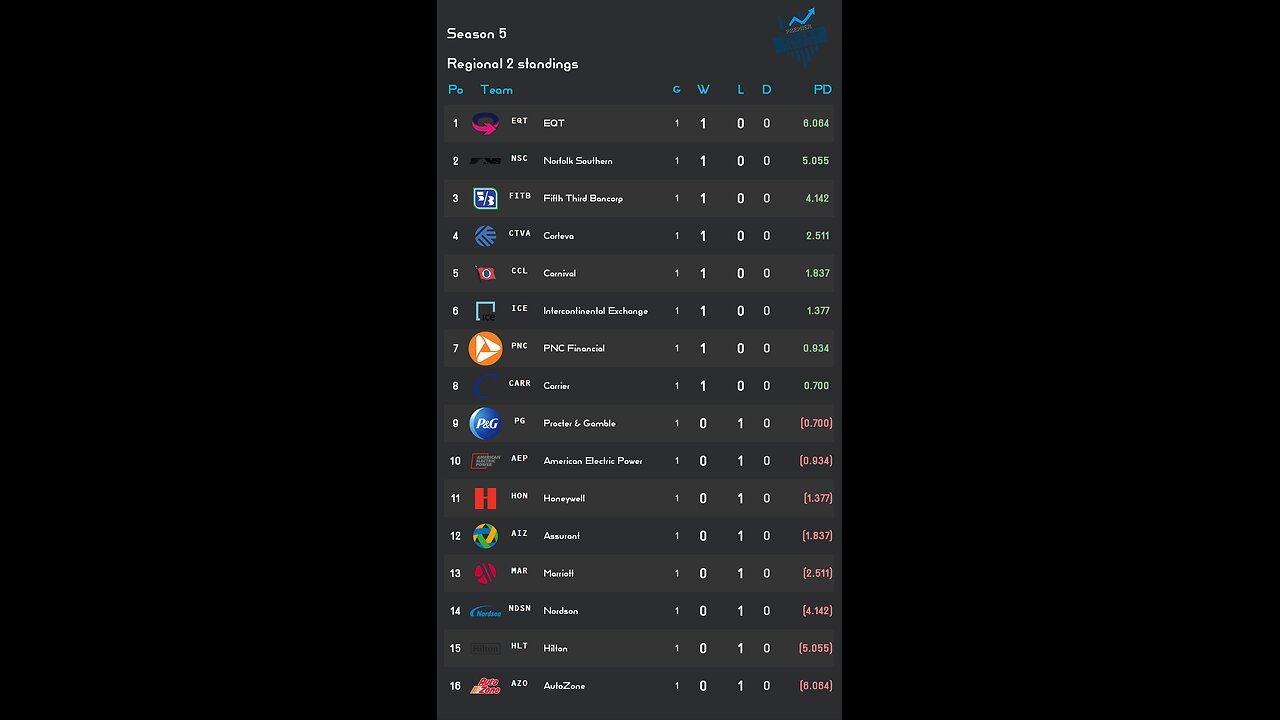Click the W column header
This screenshot has width=1280, height=720.
(x=703, y=90)
